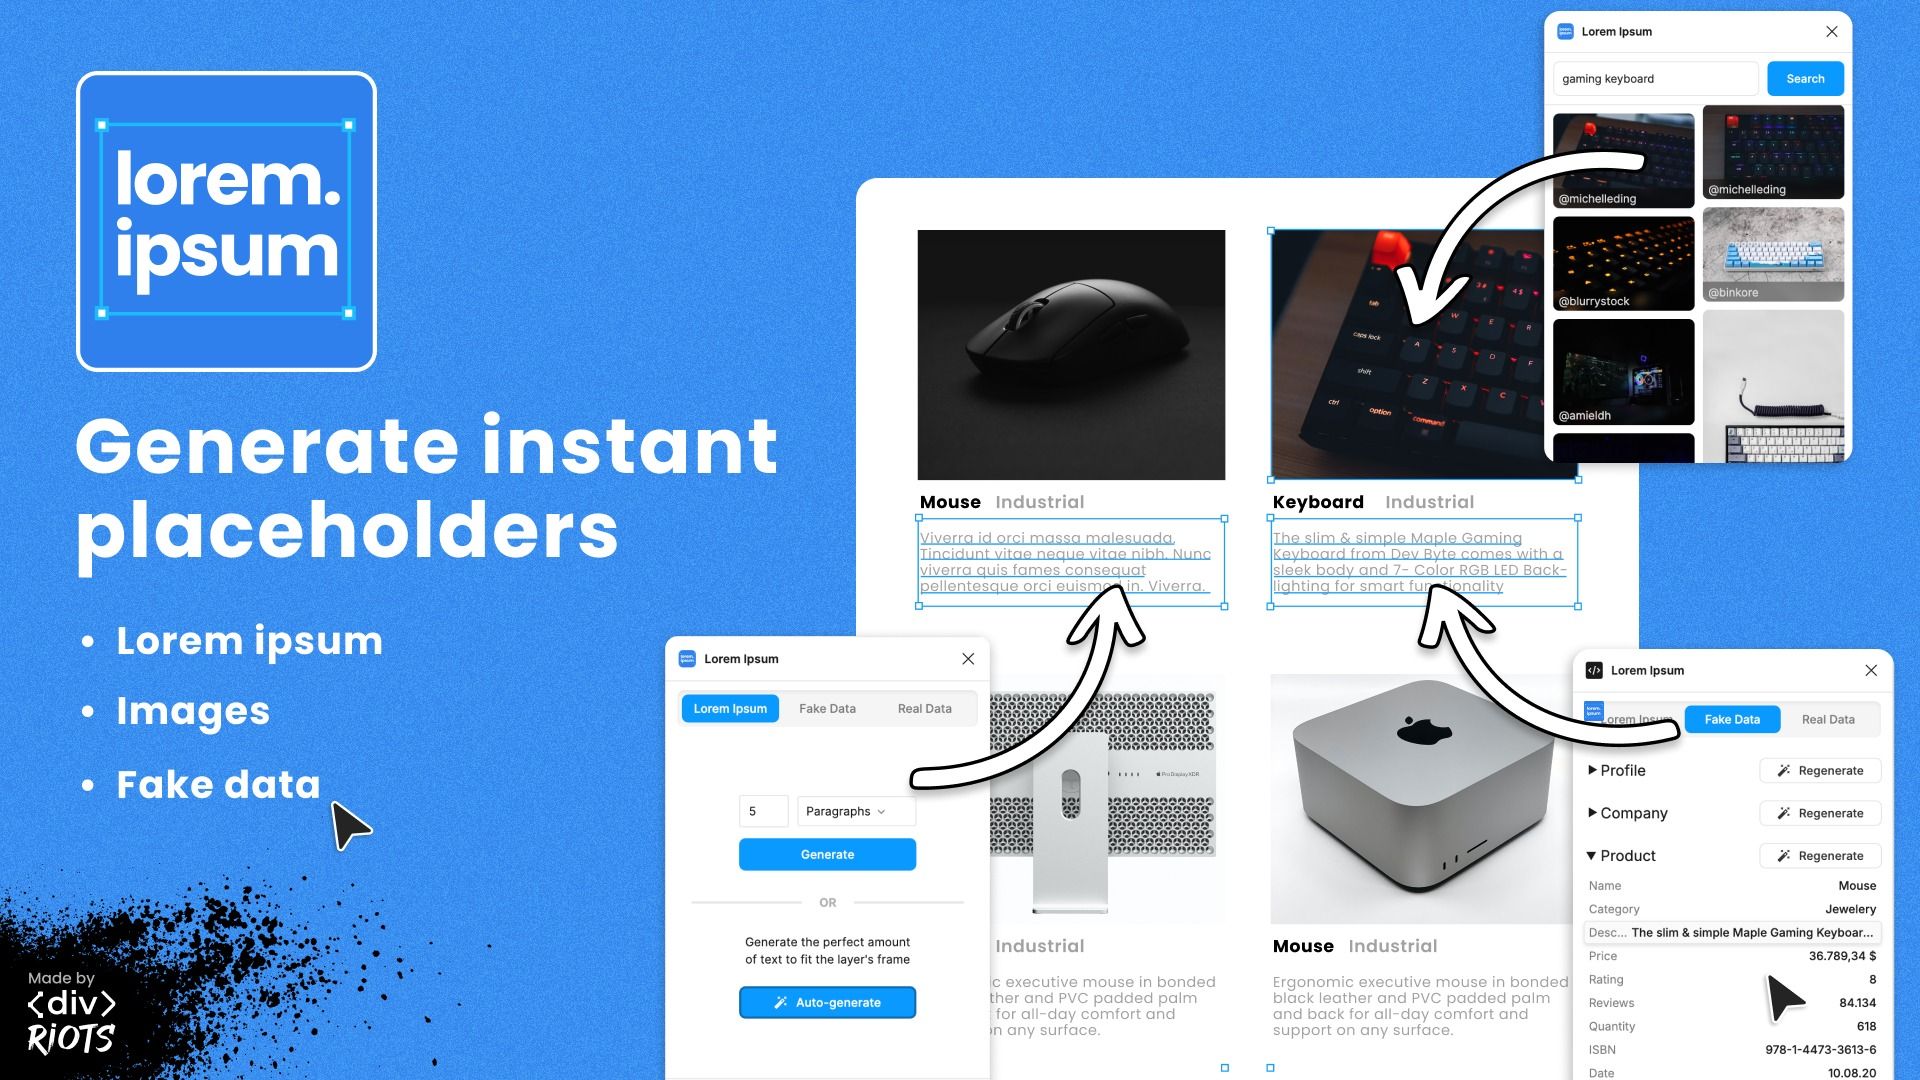Image resolution: width=1920 pixels, height=1080 pixels.
Task: Click the Lorem Ipsum plugin icon
Action: click(687, 658)
